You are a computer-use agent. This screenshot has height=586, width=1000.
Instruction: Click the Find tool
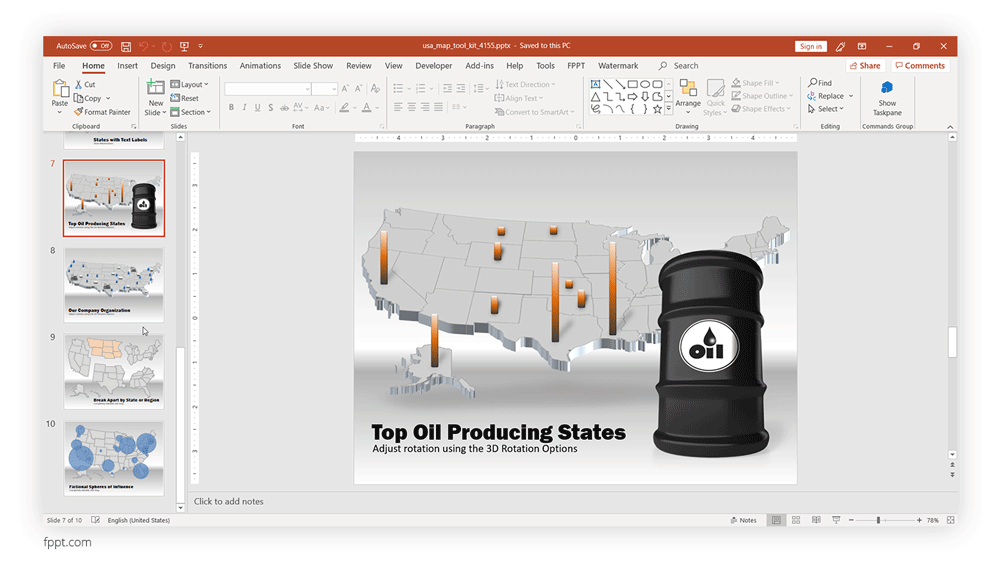pyautogui.click(x=821, y=83)
